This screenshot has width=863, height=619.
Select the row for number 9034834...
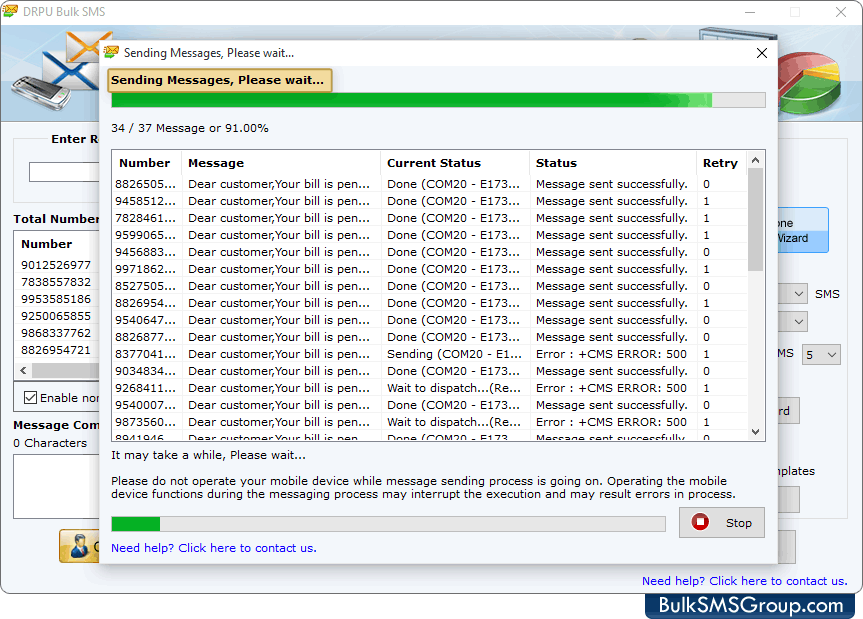point(429,371)
